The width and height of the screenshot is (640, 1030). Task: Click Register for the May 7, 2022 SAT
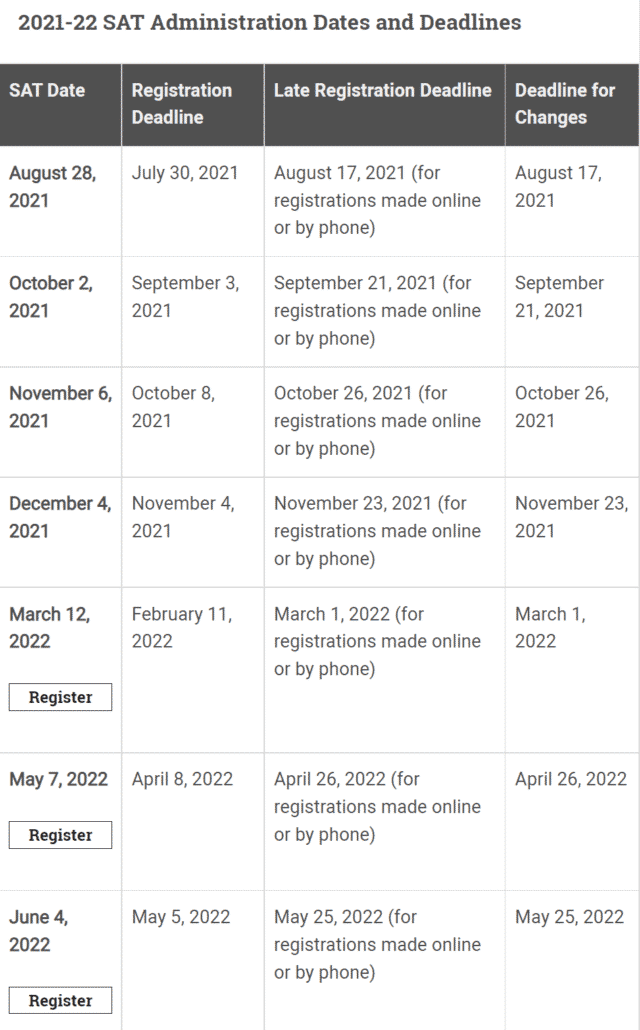click(60, 835)
